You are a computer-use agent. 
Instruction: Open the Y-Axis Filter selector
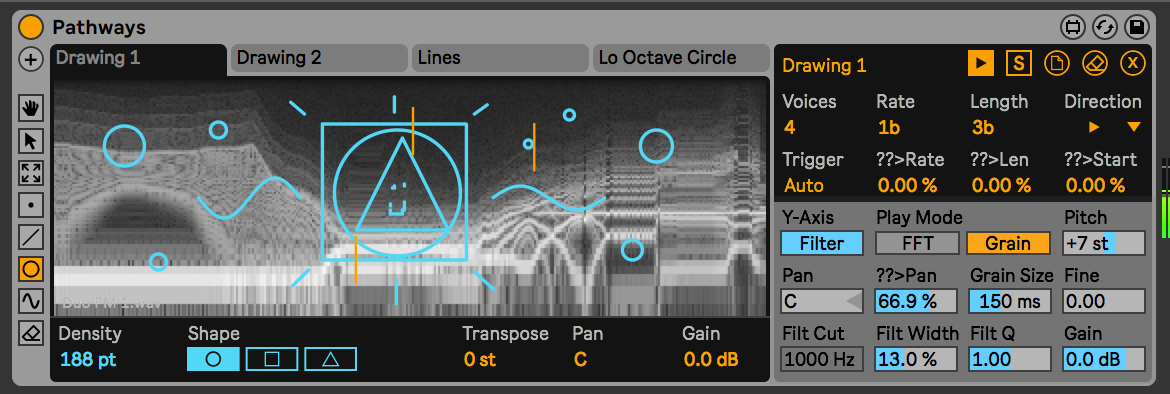click(822, 243)
